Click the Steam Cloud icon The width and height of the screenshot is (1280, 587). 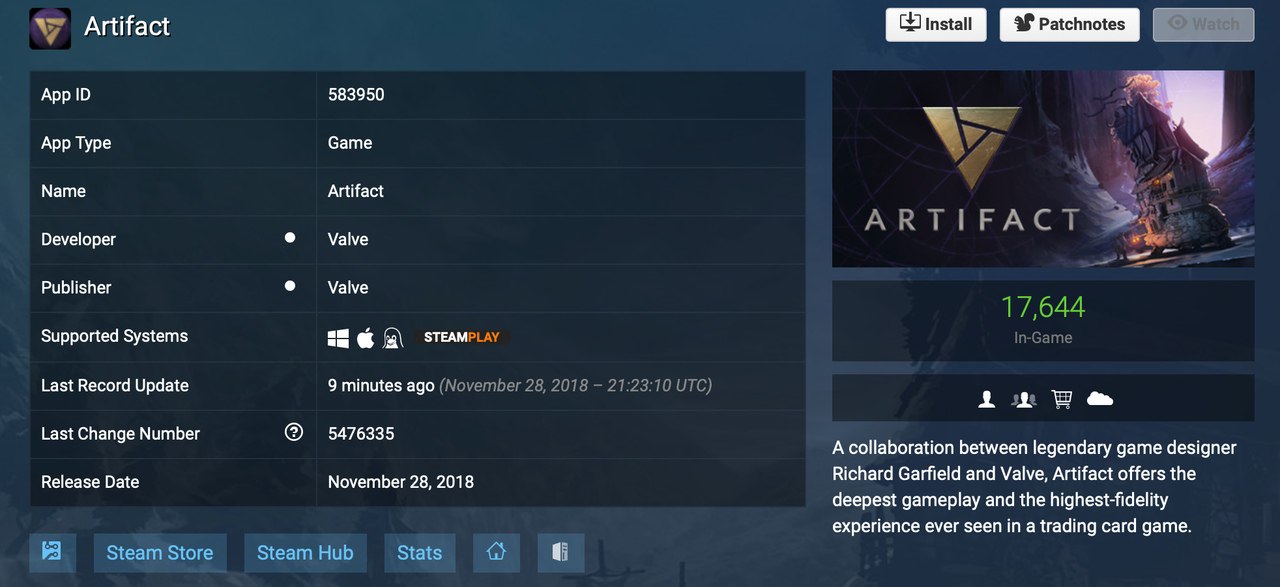(1100, 398)
